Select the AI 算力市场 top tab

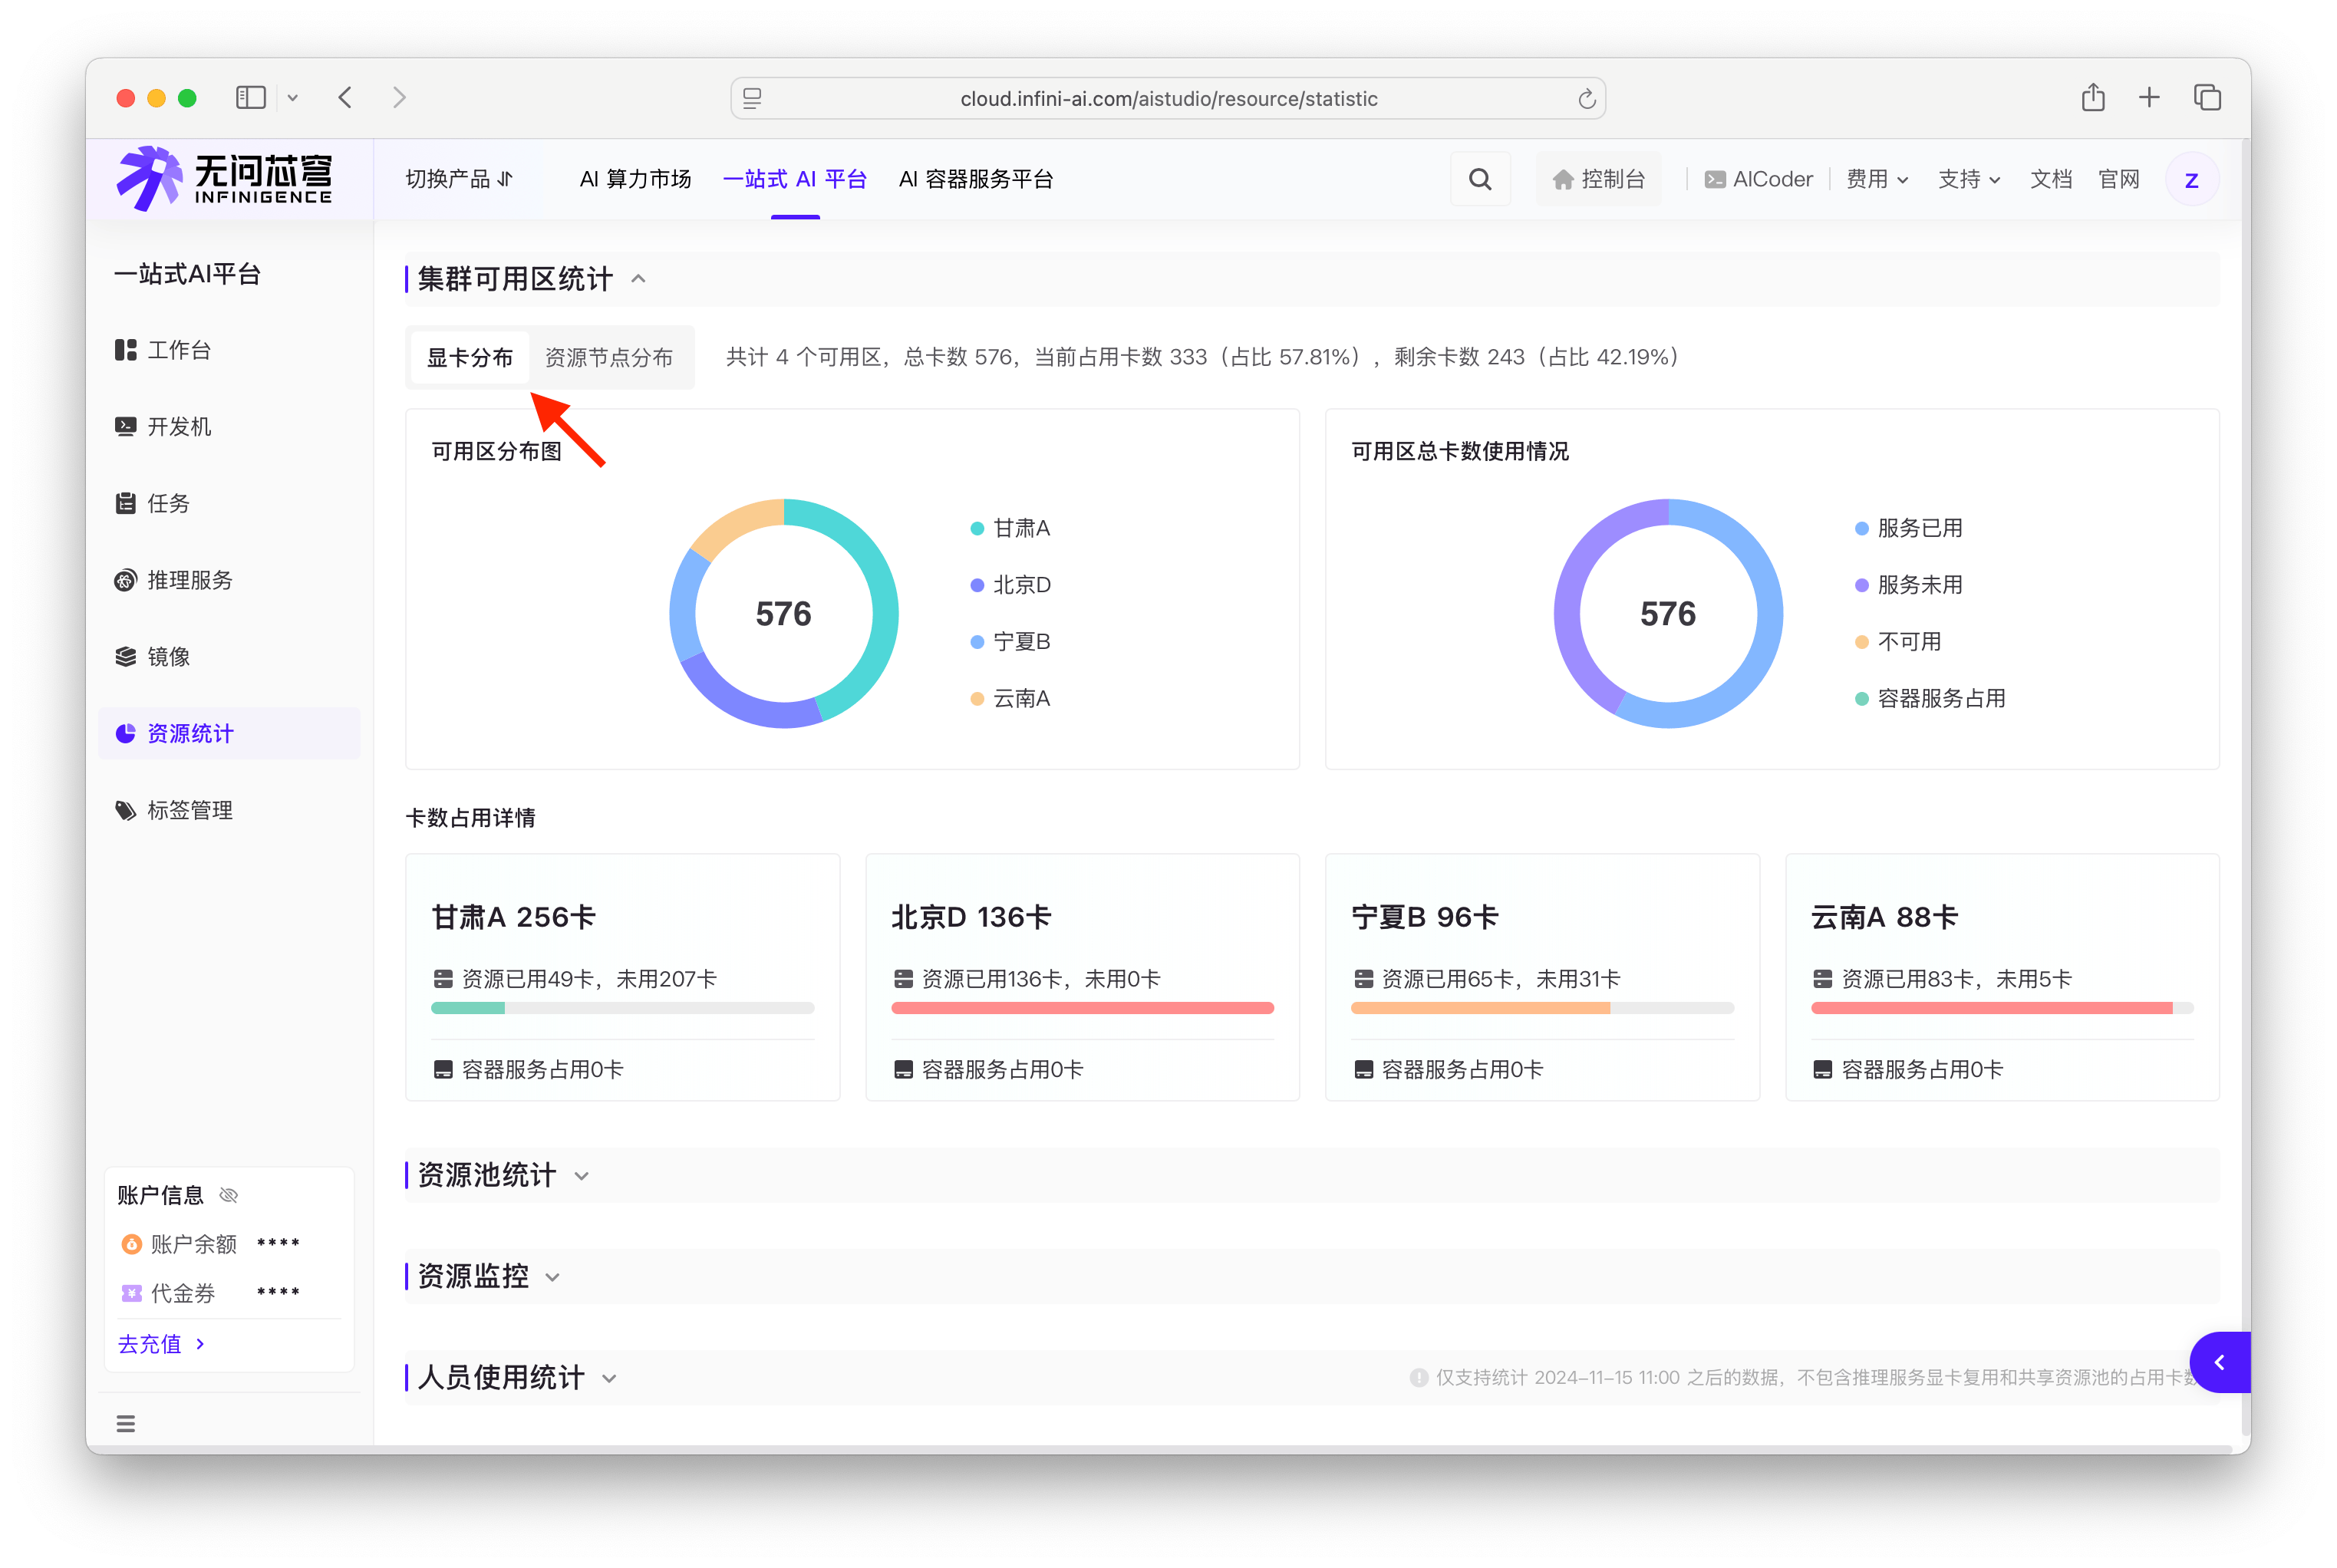pyautogui.click(x=635, y=179)
